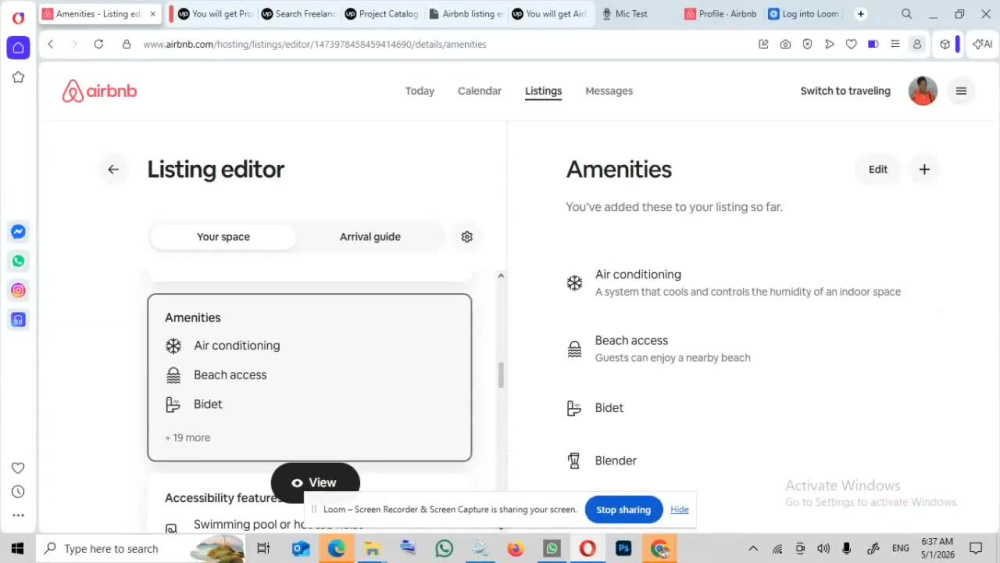Open Windows notification center
Screen dimensions: 1000x563
point(976,548)
